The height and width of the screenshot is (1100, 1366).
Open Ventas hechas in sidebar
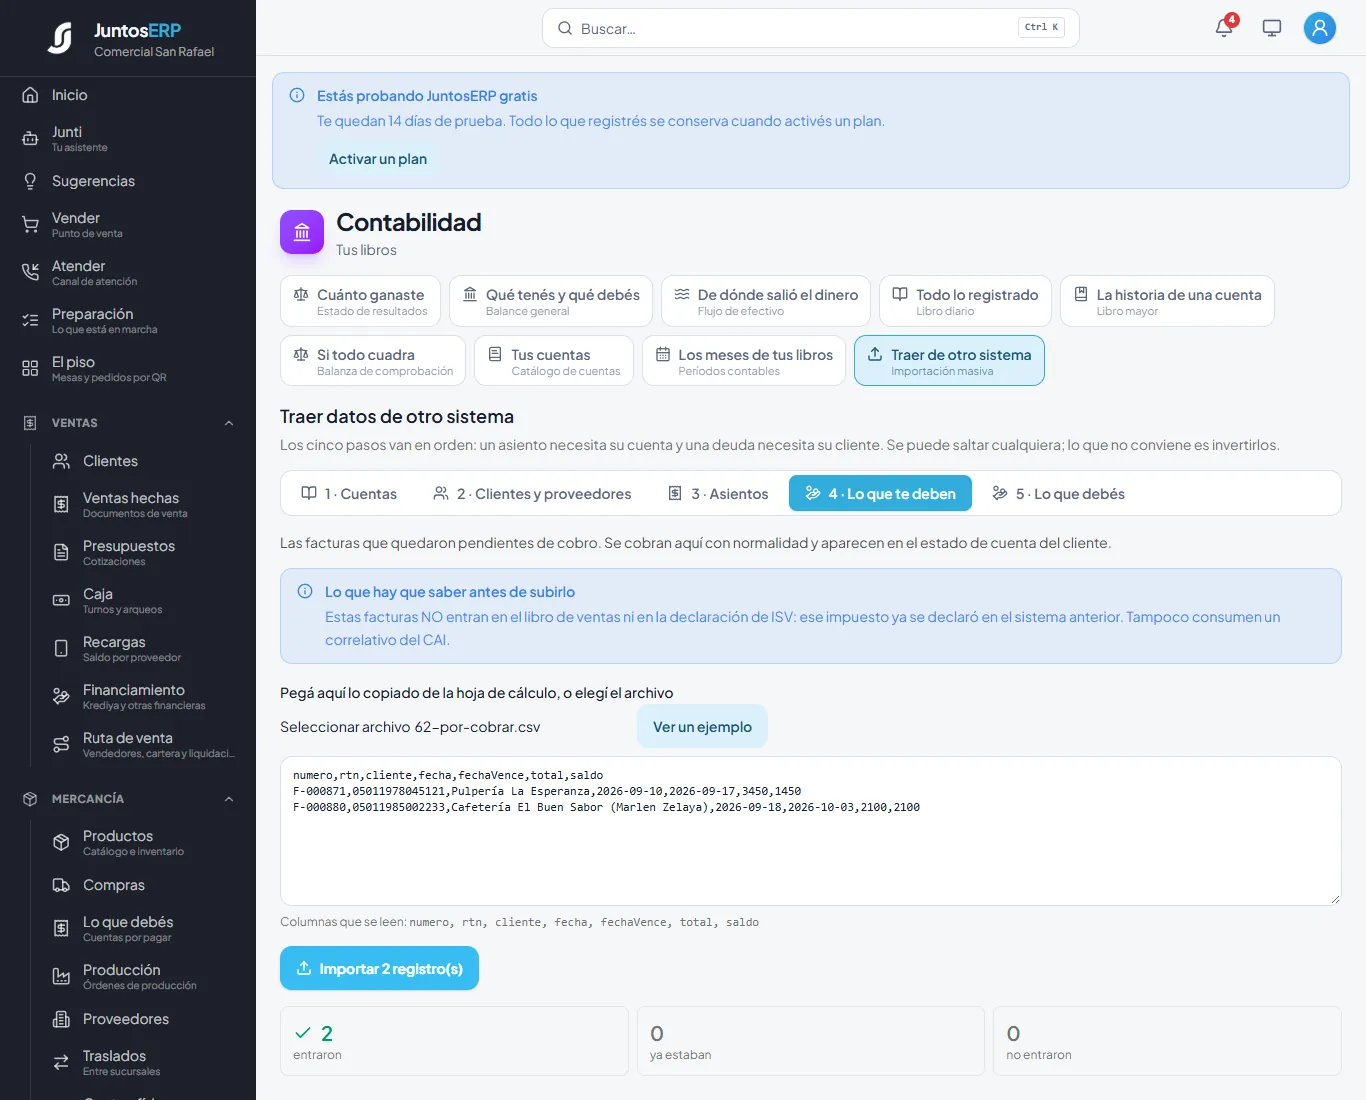tap(143, 504)
